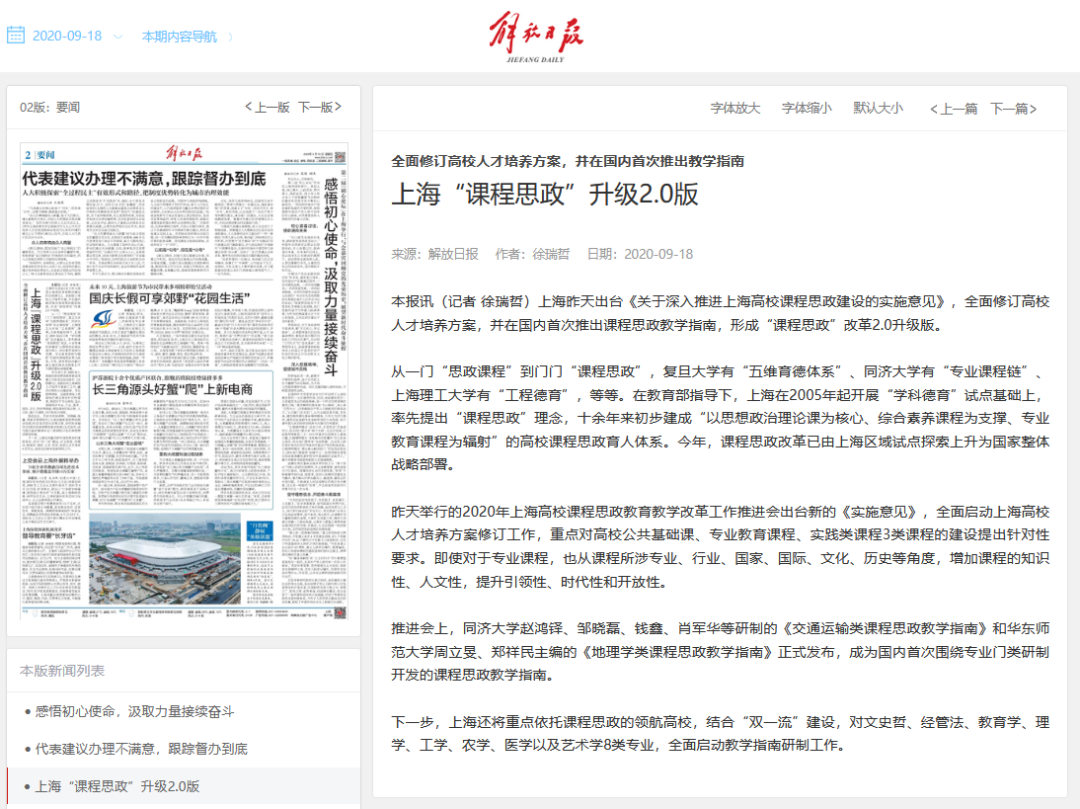Click page label 02版：要闻
The width and height of the screenshot is (1080, 809).
pyautogui.click(x=50, y=107)
